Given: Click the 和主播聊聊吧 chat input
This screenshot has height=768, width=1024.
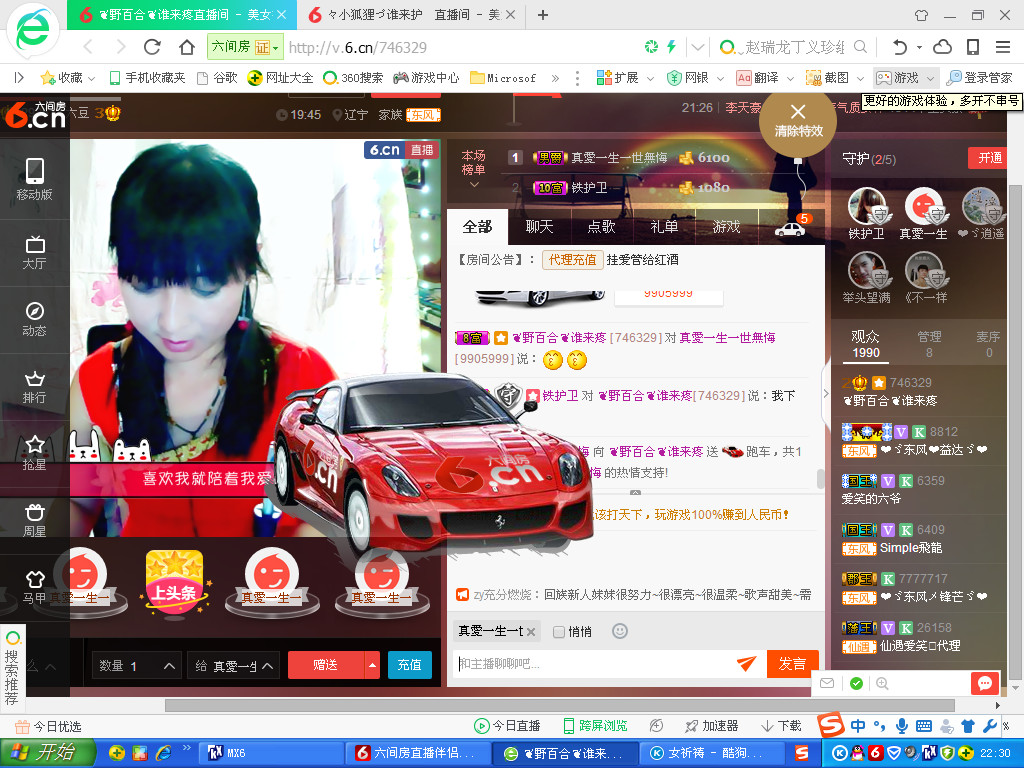Looking at the screenshot, I should pyautogui.click(x=594, y=664).
